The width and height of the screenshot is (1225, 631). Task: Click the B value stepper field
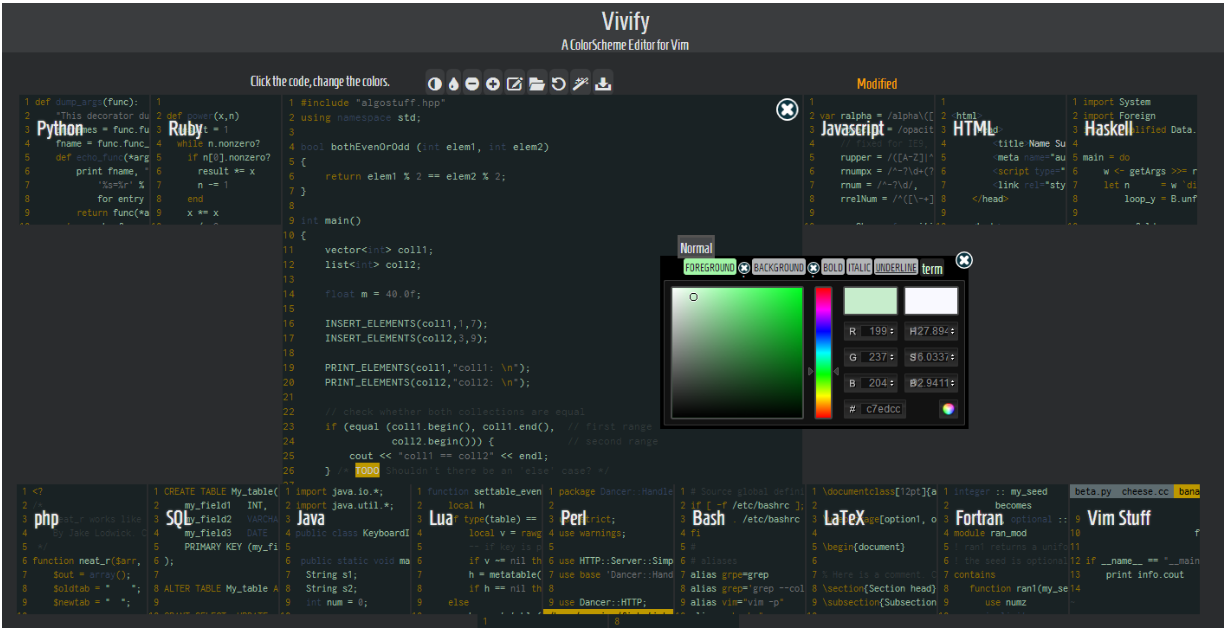(x=871, y=383)
